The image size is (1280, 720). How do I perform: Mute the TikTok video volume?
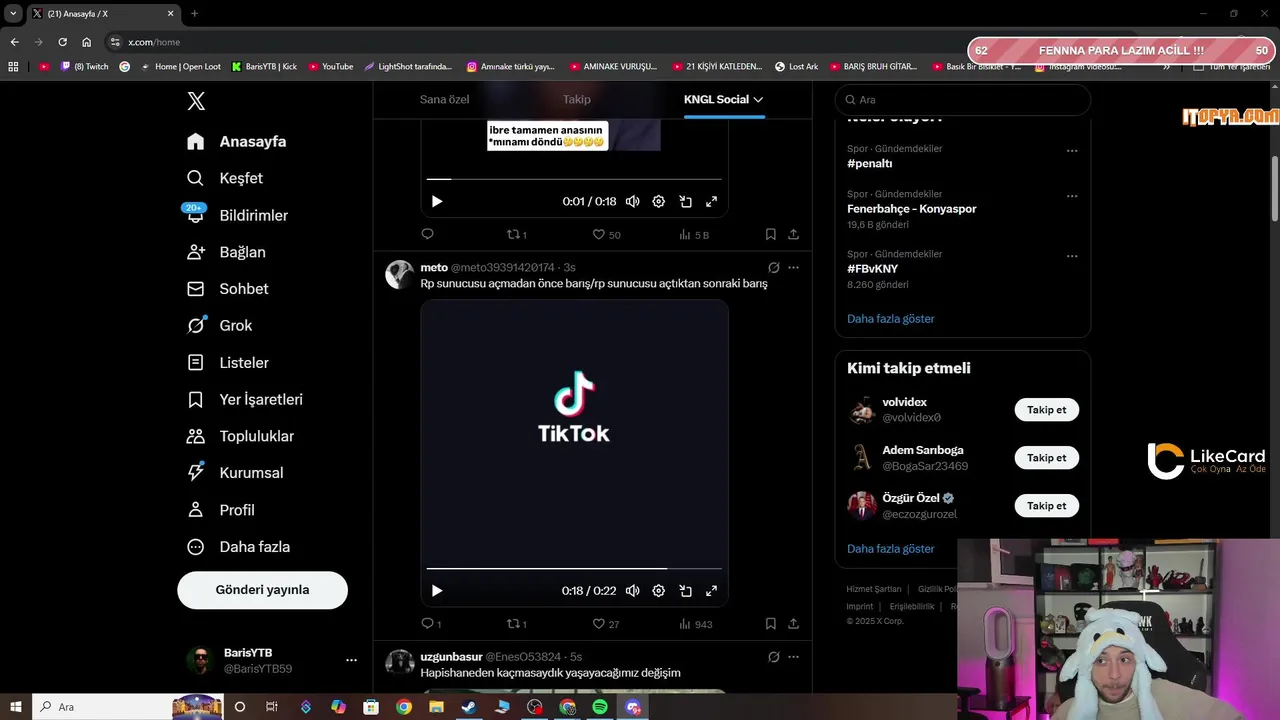[x=632, y=591]
